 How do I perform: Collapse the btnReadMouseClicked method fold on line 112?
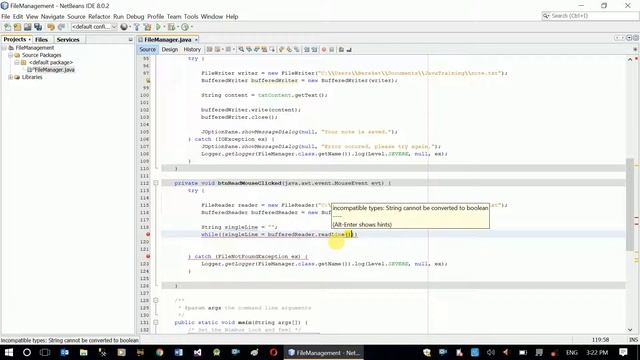click(x=156, y=183)
